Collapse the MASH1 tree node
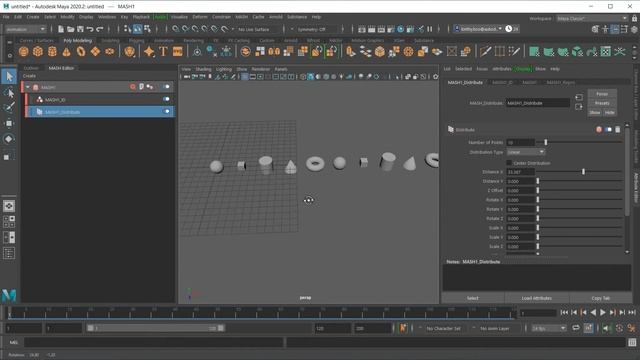Screen dimensions: 640x360 coord(28,87)
